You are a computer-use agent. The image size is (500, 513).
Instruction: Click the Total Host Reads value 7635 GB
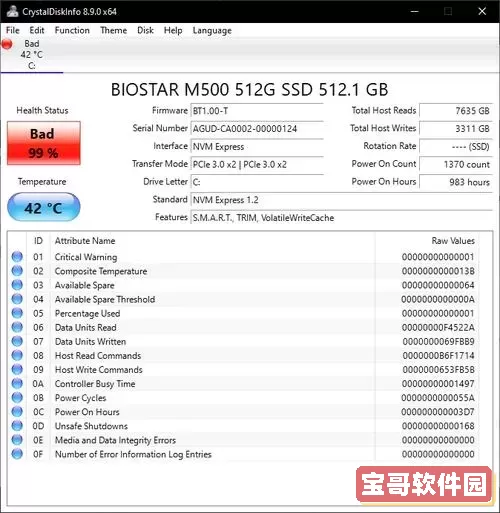456,111
